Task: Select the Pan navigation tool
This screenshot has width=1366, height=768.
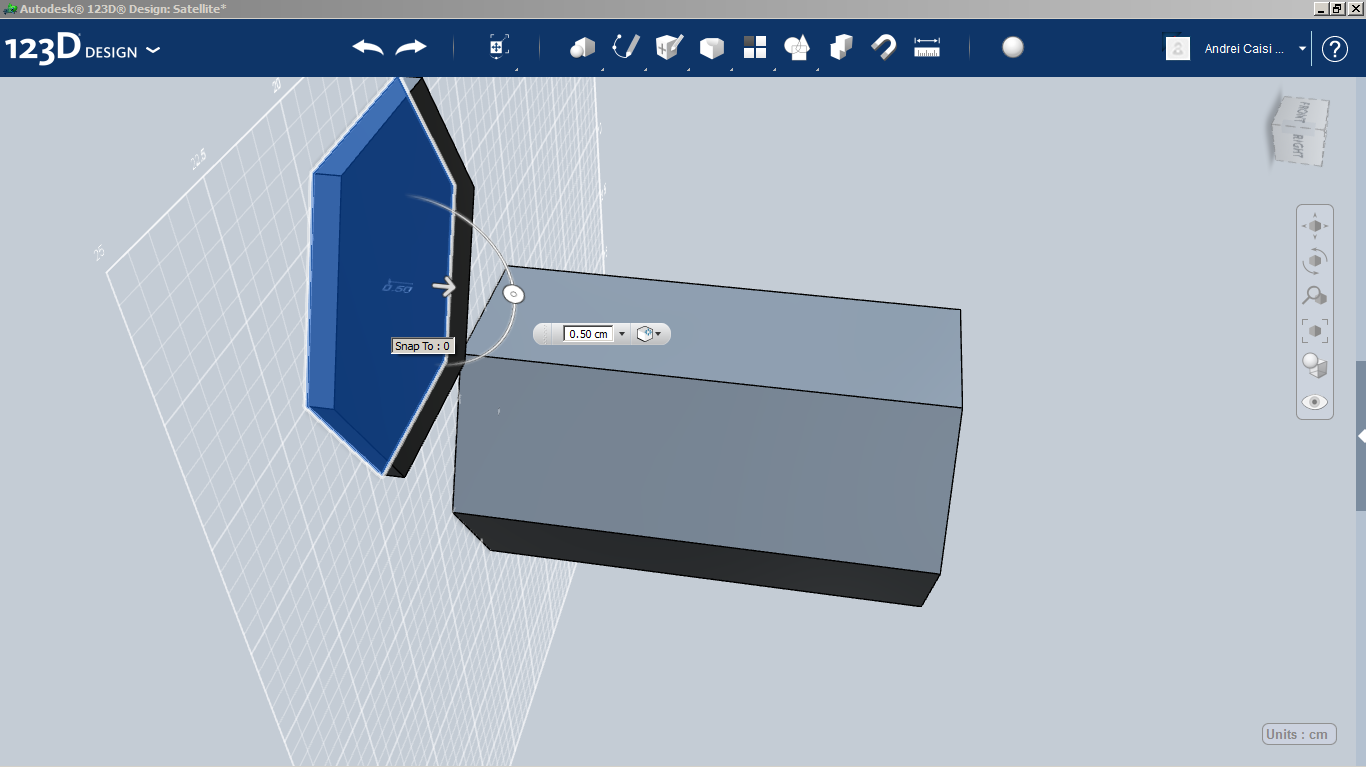Action: [1315, 226]
